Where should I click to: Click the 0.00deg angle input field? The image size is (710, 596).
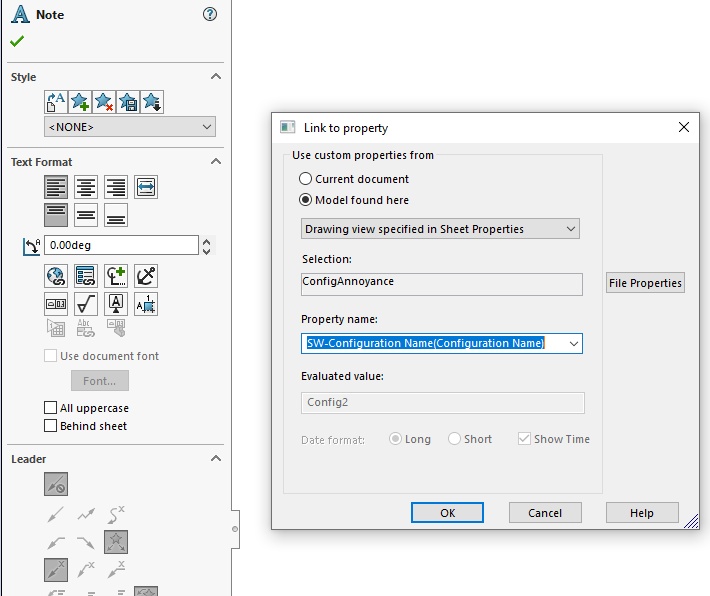pos(121,245)
